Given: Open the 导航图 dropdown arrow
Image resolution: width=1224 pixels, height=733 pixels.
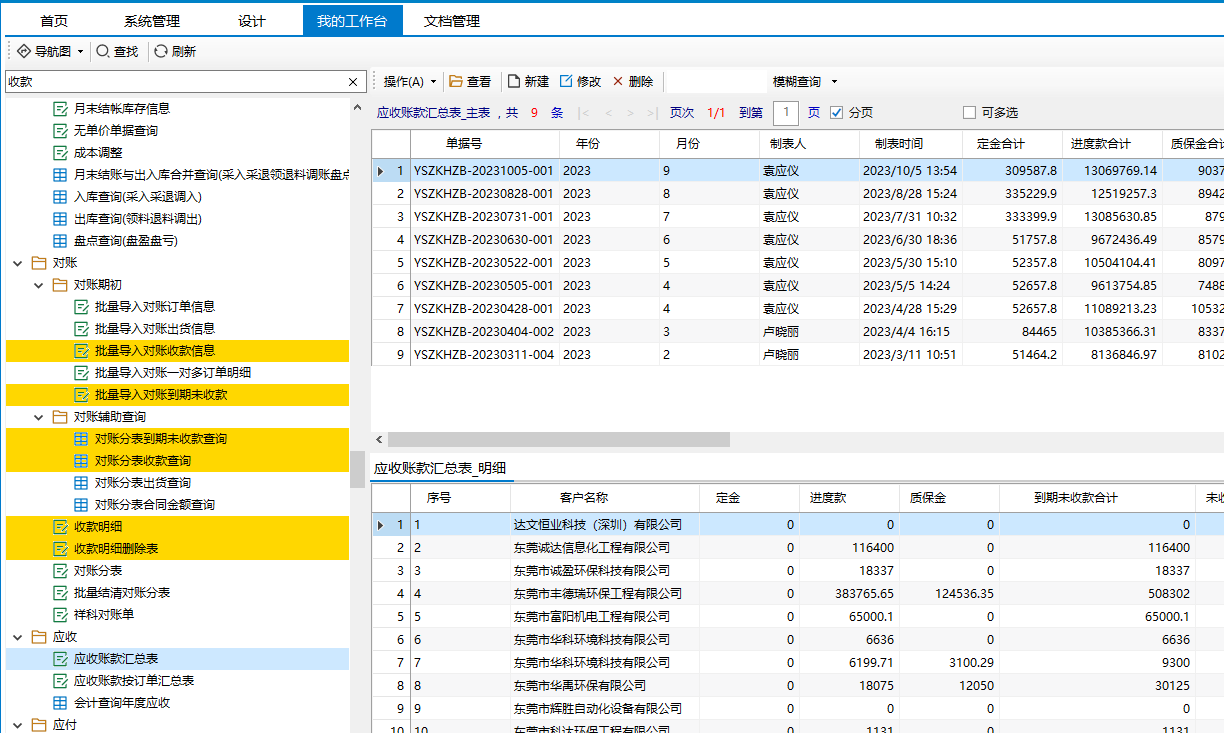Looking at the screenshot, I should [x=80, y=51].
